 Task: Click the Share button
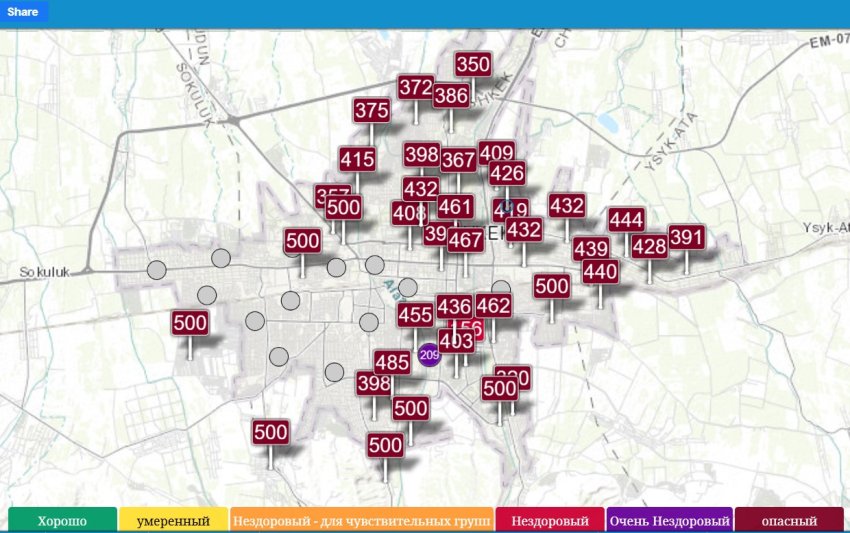click(24, 12)
